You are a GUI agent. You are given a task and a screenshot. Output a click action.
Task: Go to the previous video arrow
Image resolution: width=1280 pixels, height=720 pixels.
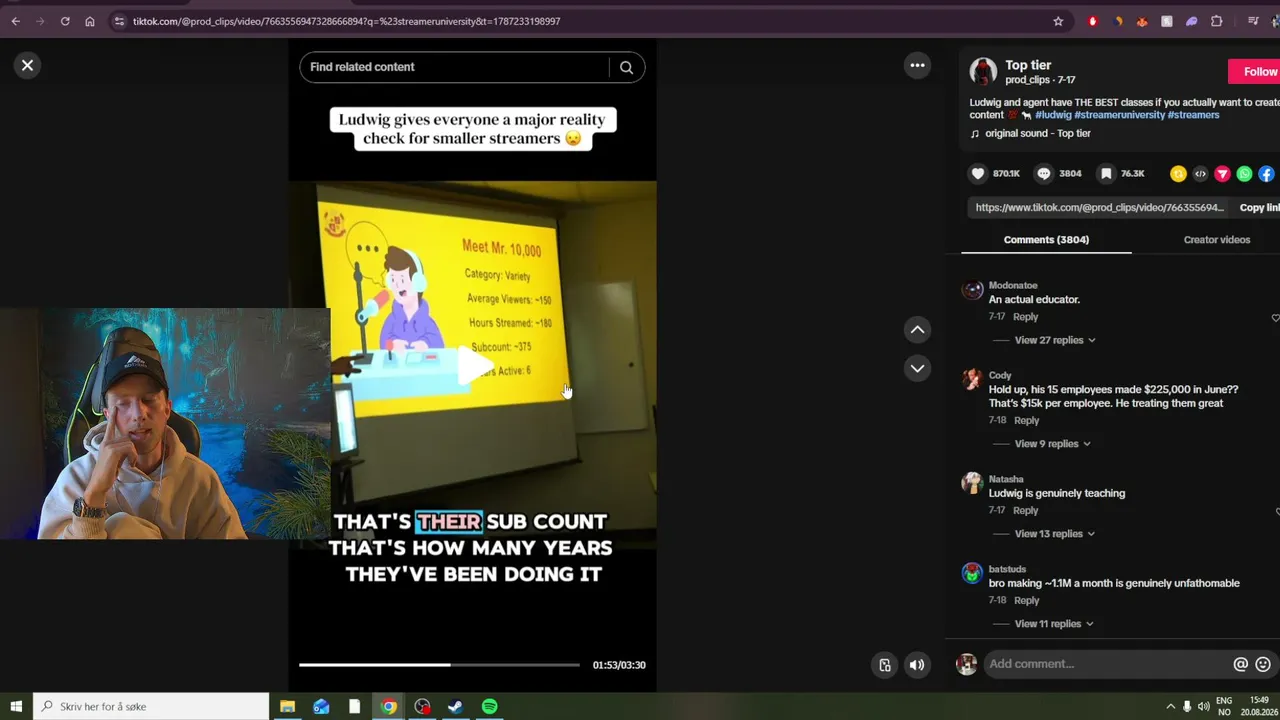[x=917, y=330]
